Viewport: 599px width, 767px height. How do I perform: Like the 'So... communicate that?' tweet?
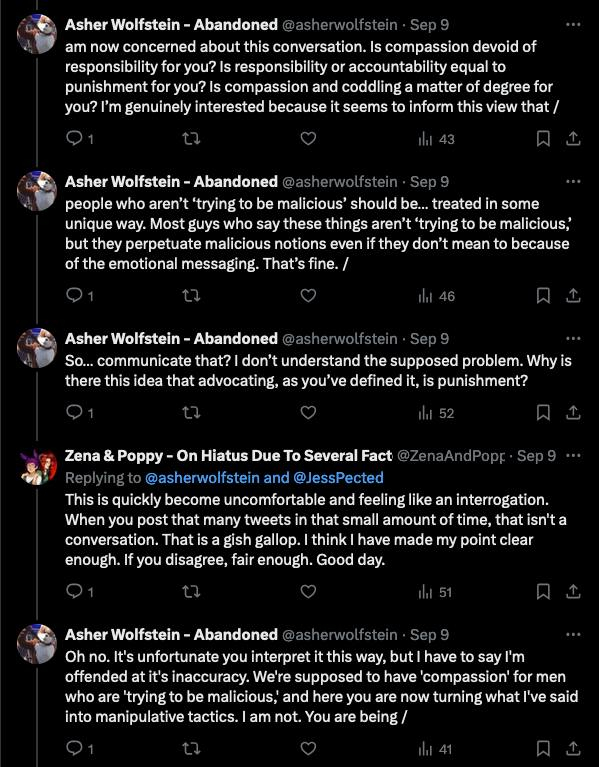click(x=308, y=413)
